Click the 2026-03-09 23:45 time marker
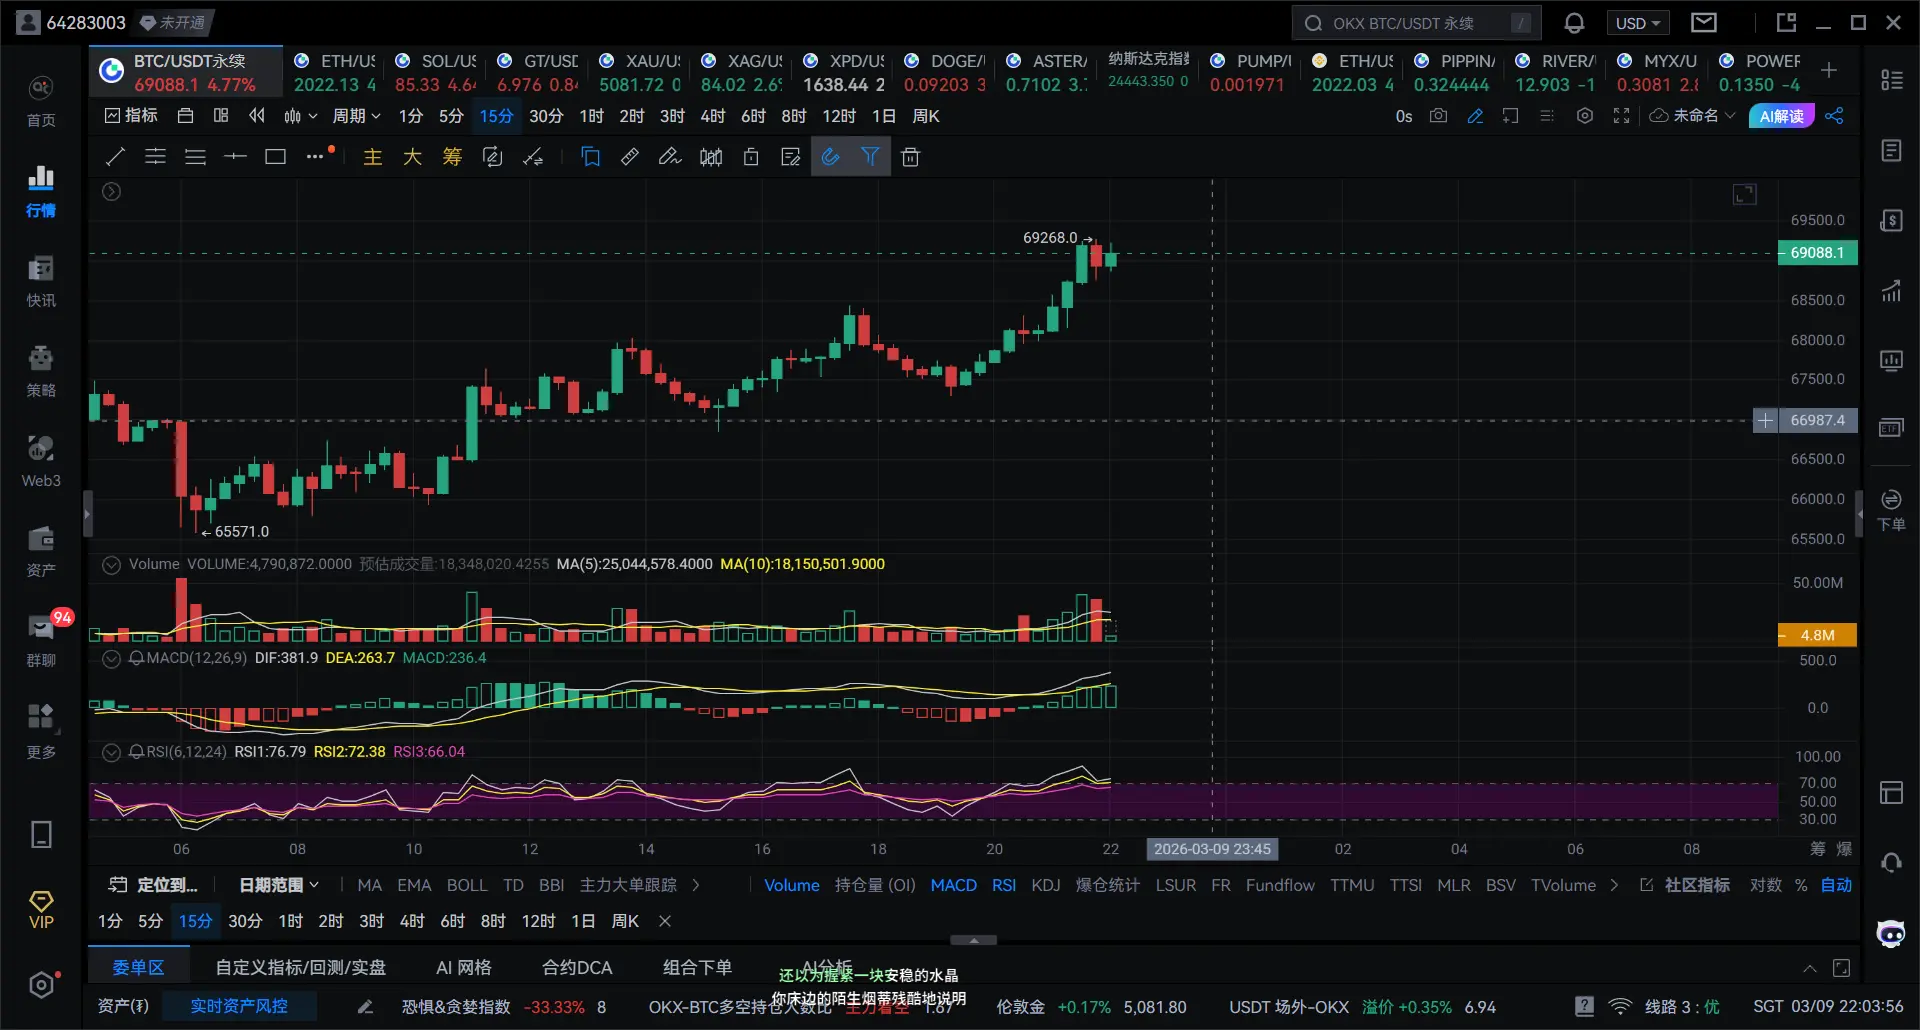Viewport: 1920px width, 1030px height. pos(1212,849)
